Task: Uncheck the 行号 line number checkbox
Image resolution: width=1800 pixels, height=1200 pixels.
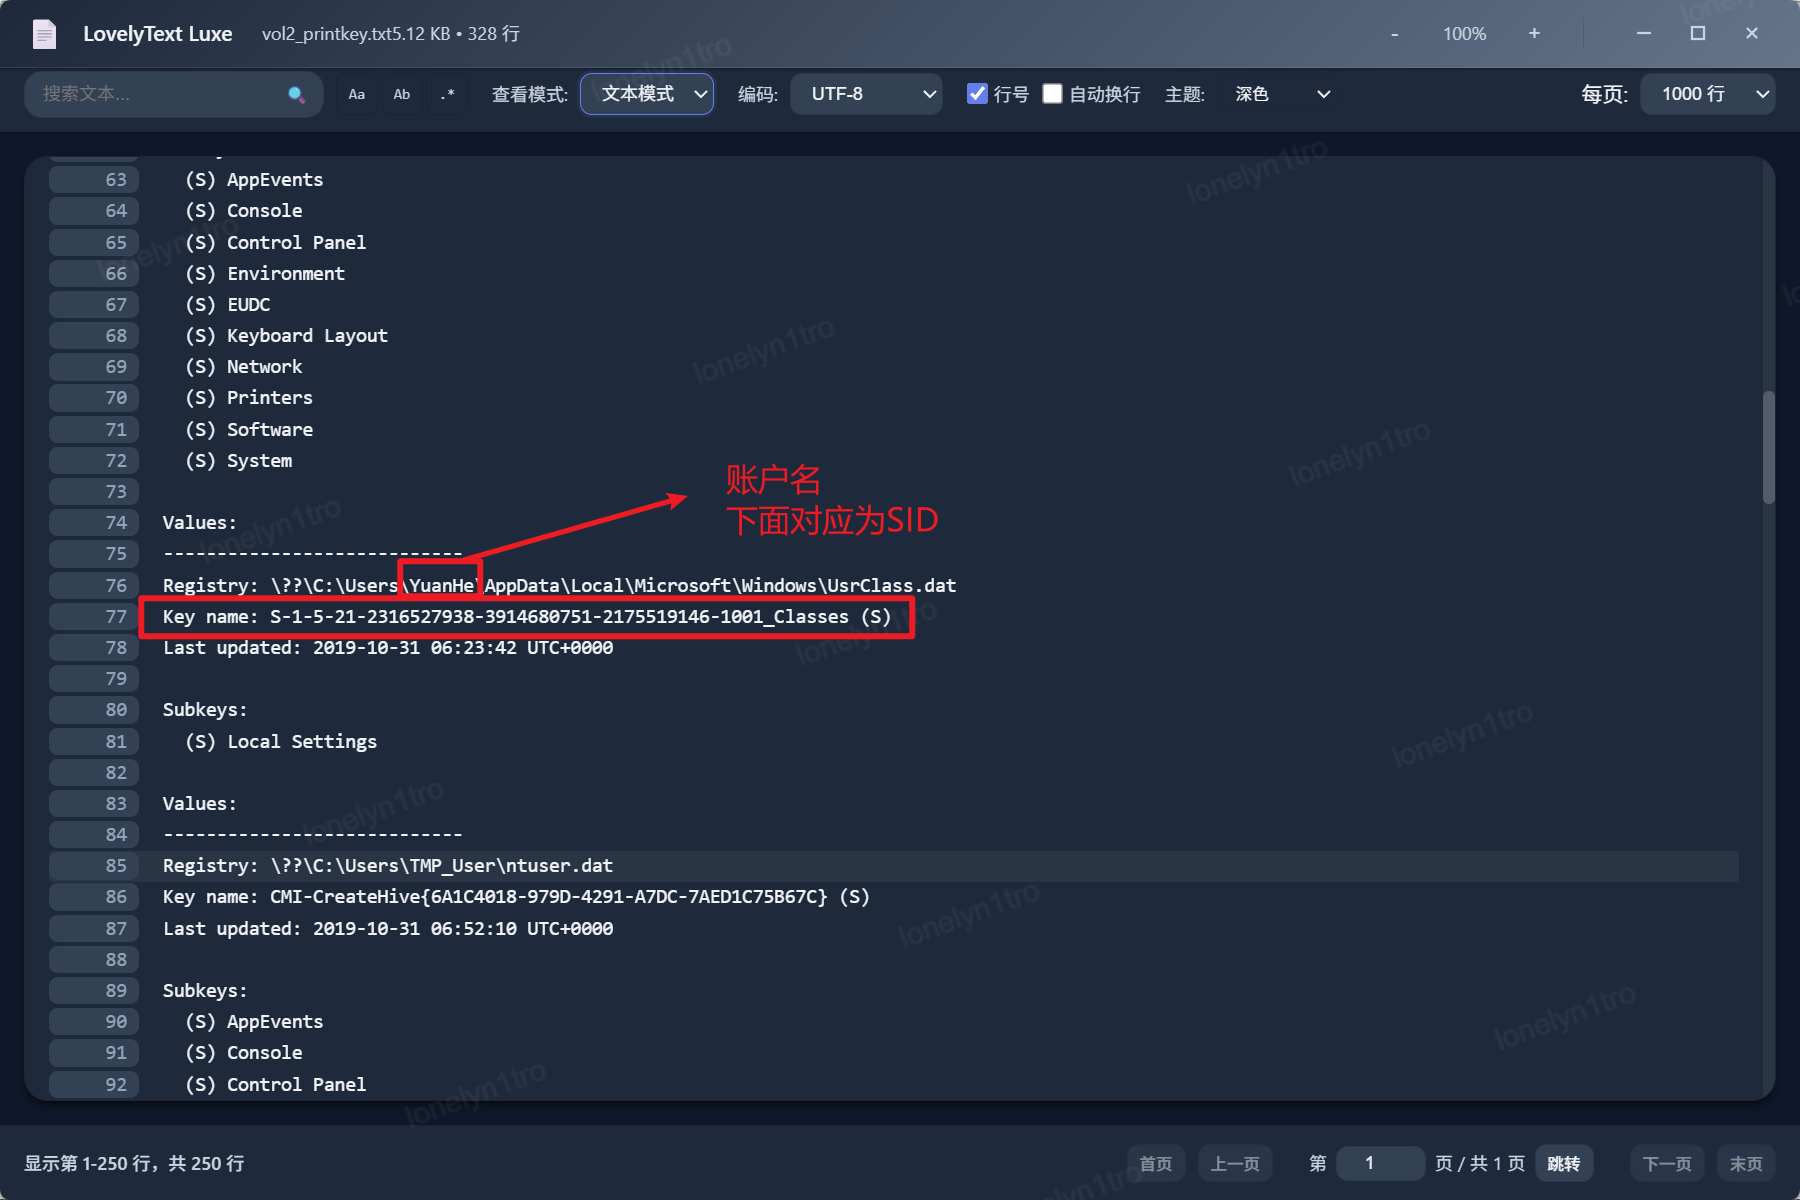Action: tap(977, 93)
